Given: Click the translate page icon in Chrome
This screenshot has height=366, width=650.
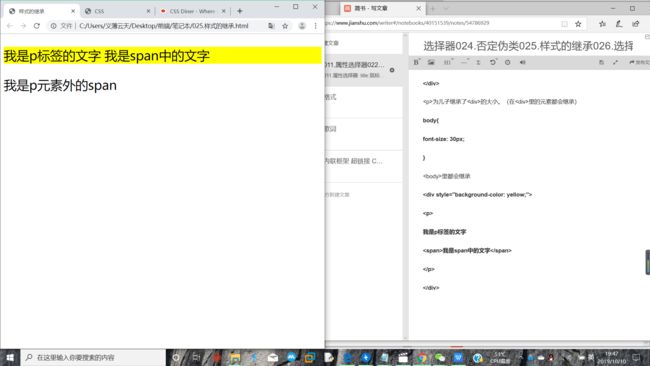Looking at the screenshot, I should pyautogui.click(x=271, y=26).
